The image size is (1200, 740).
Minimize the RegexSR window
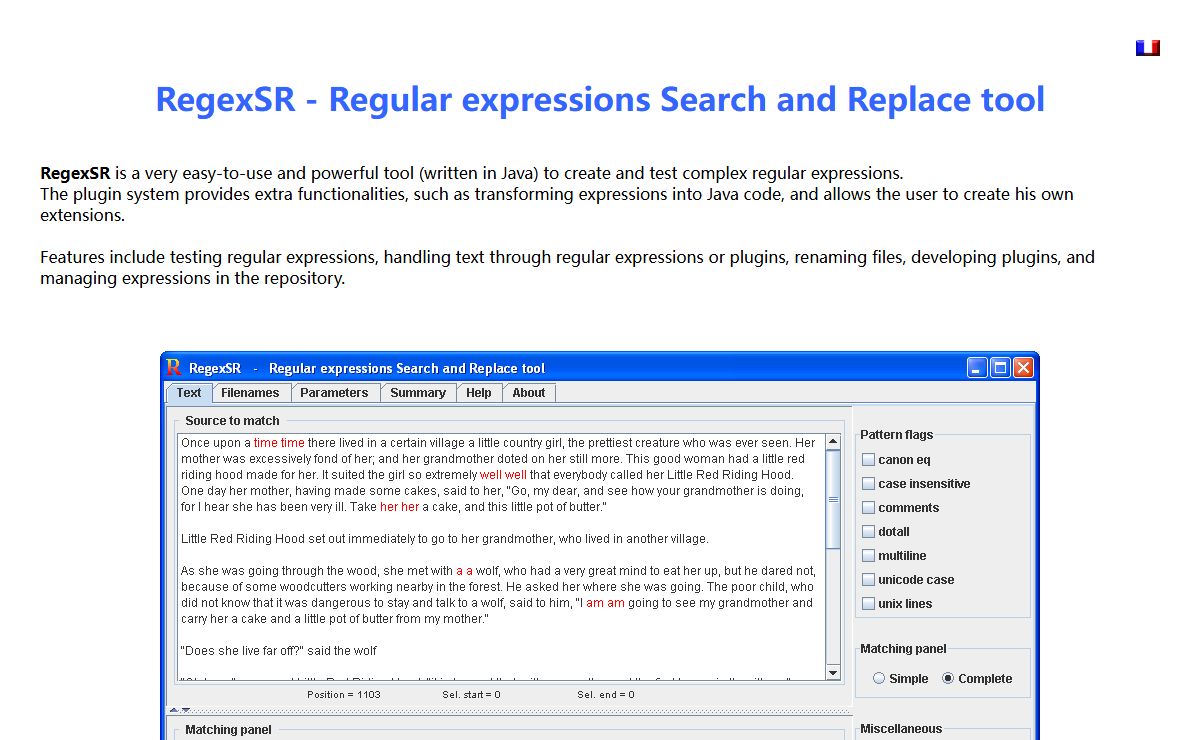(977, 368)
